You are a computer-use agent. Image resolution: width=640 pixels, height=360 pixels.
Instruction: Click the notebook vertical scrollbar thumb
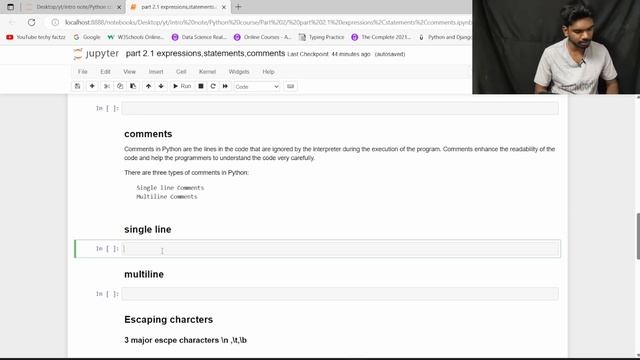[x=638, y=236]
